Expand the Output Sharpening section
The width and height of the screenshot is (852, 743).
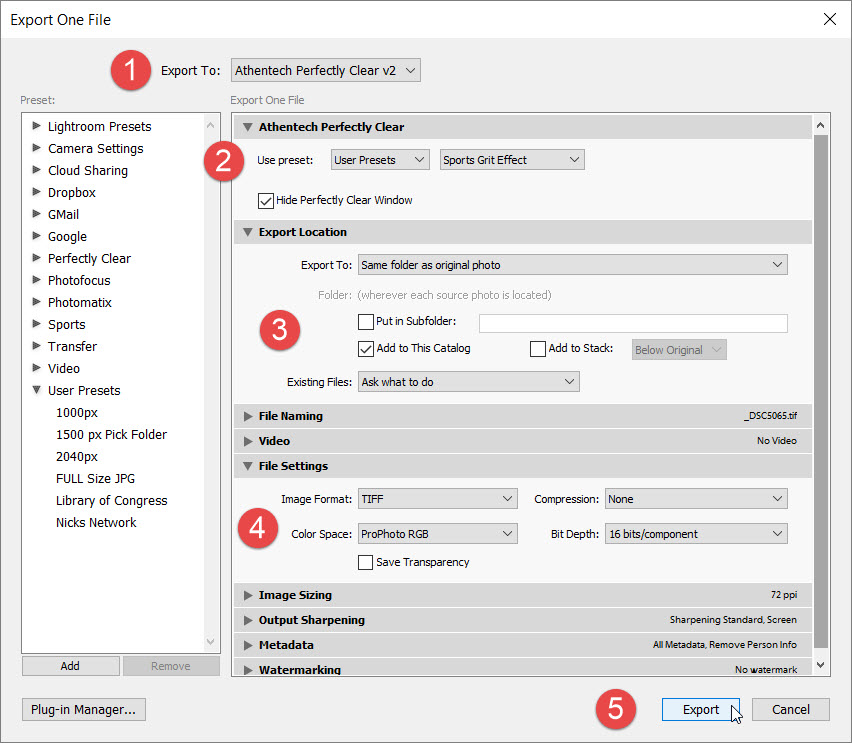point(248,620)
